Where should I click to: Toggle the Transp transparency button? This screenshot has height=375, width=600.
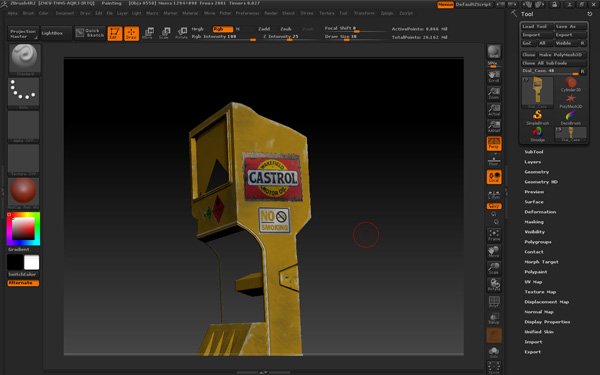pos(494,318)
